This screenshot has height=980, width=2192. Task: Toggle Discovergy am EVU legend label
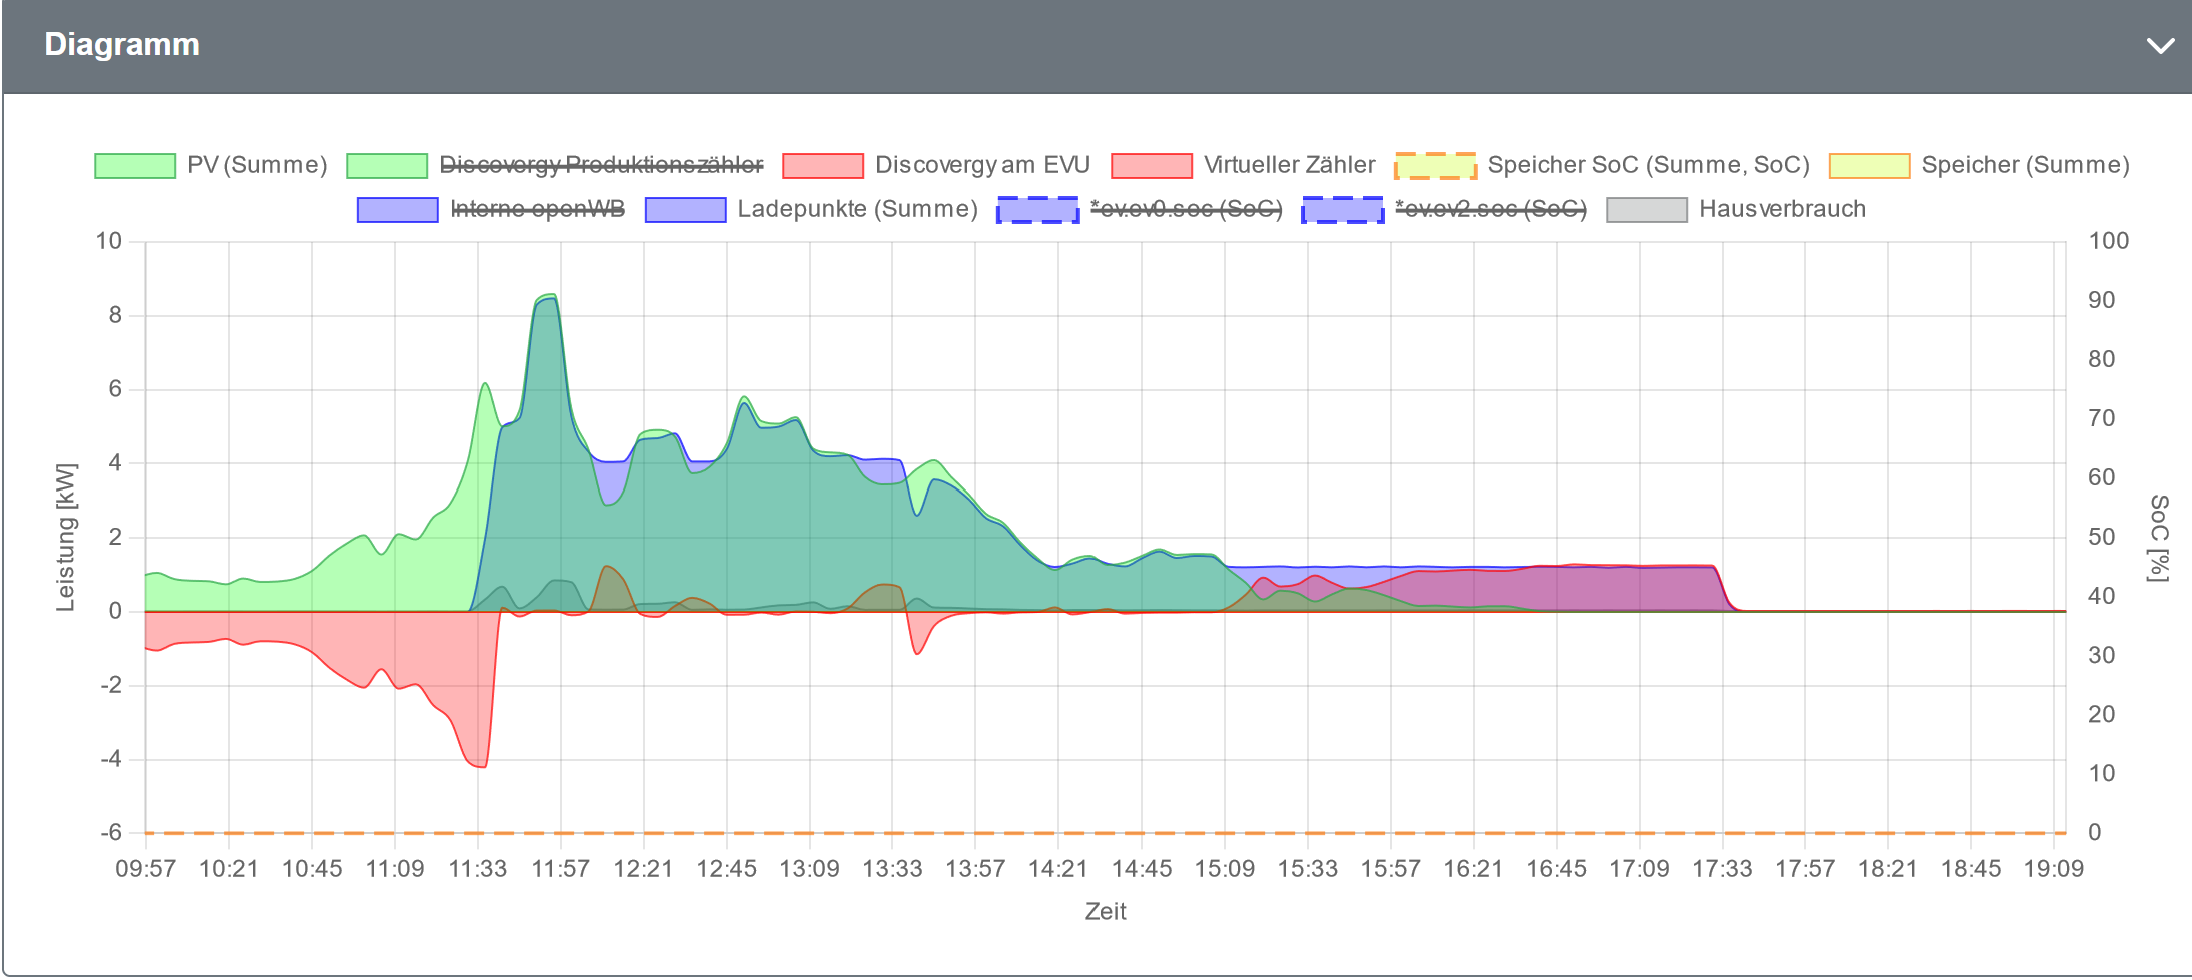pos(981,165)
